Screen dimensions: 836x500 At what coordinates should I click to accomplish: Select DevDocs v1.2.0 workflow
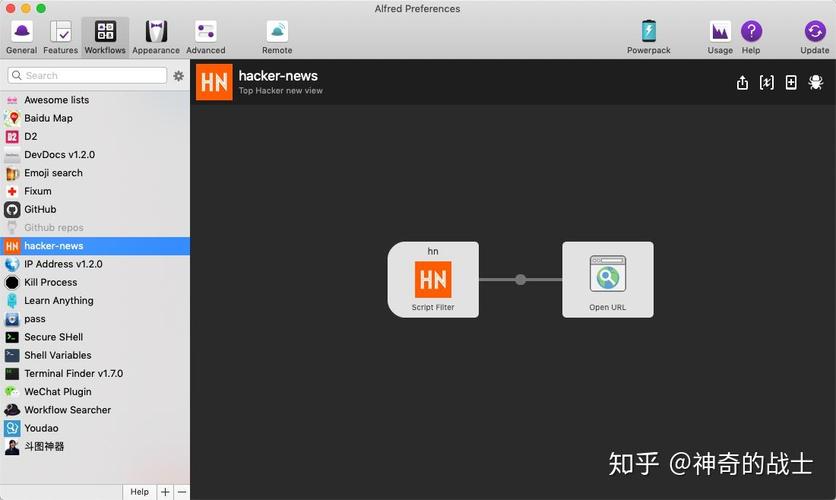click(95, 155)
